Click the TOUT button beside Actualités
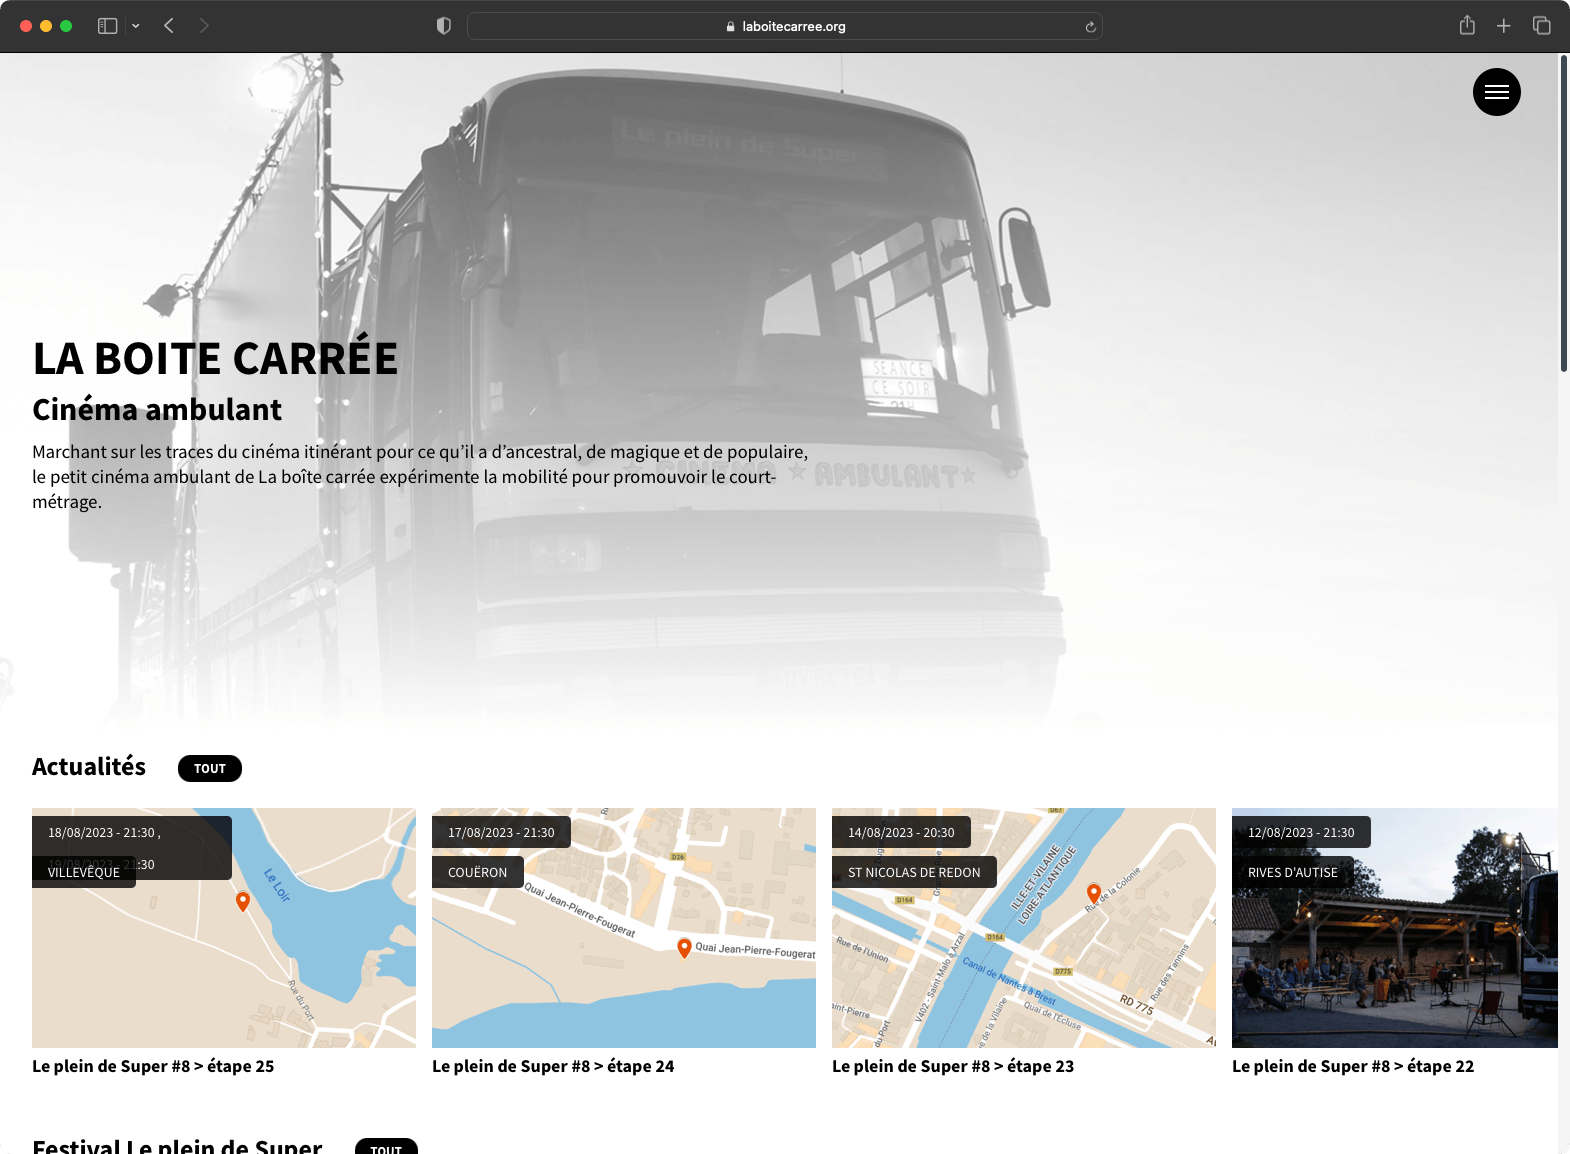Viewport: 1570px width, 1154px height. tap(210, 768)
